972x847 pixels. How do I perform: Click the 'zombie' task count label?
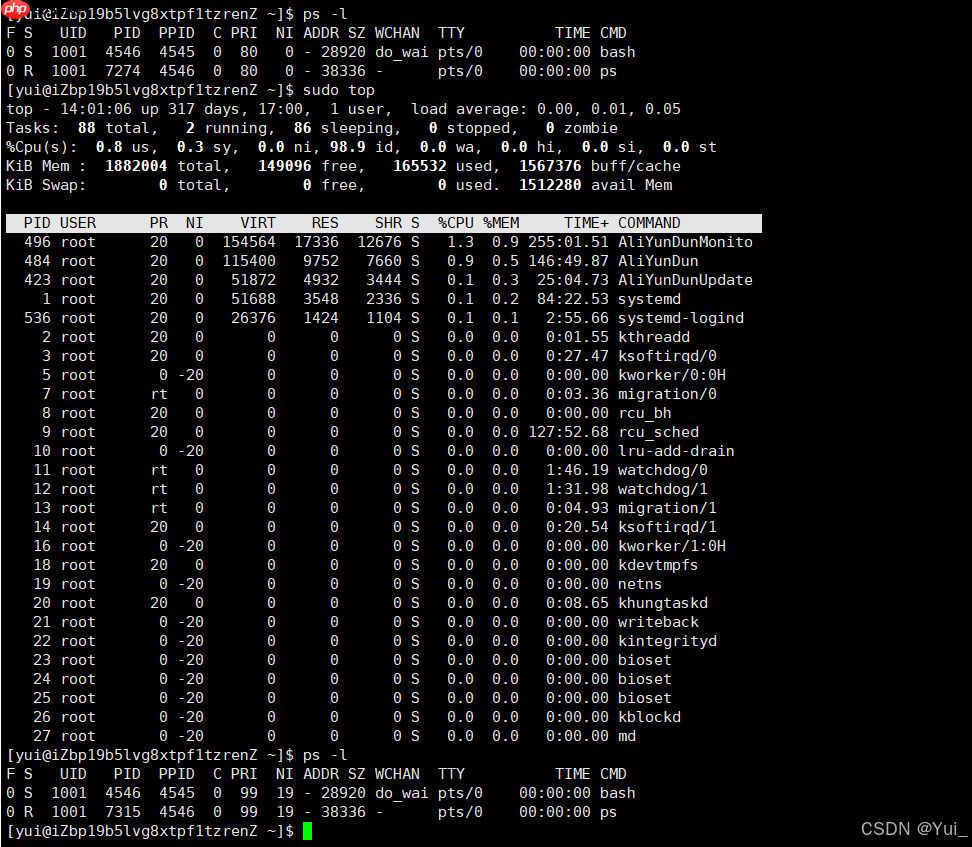(590, 128)
